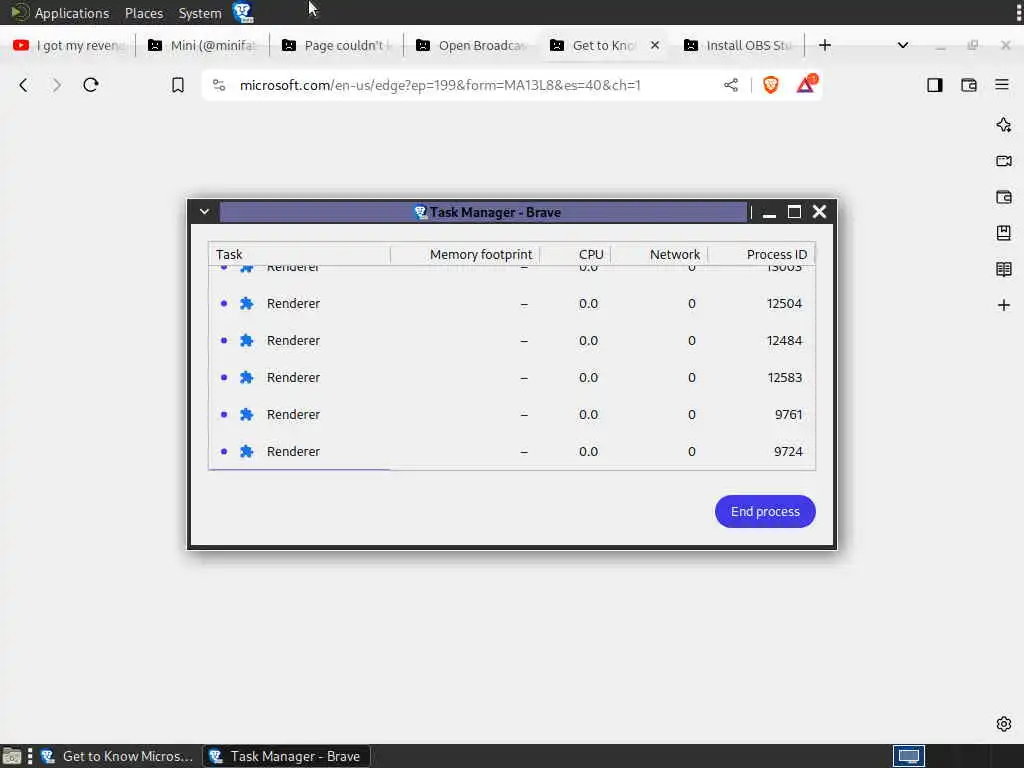Select Renderer row with process ID 9761
1024x768 pixels.
512,415
